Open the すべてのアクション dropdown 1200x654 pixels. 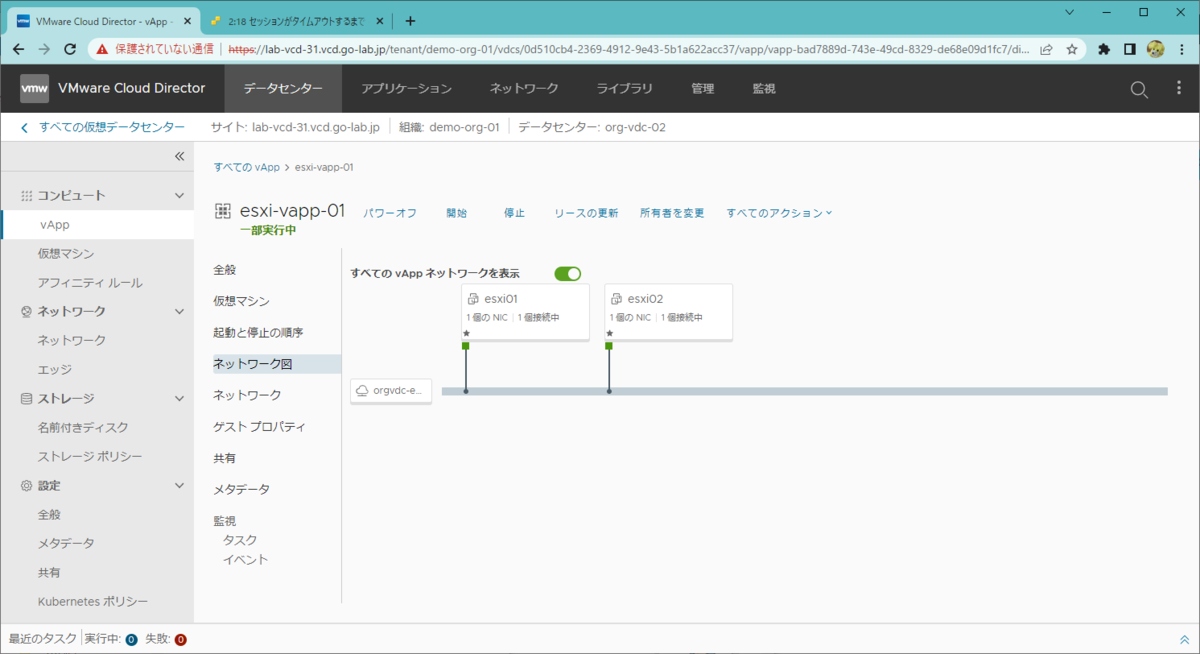(779, 213)
